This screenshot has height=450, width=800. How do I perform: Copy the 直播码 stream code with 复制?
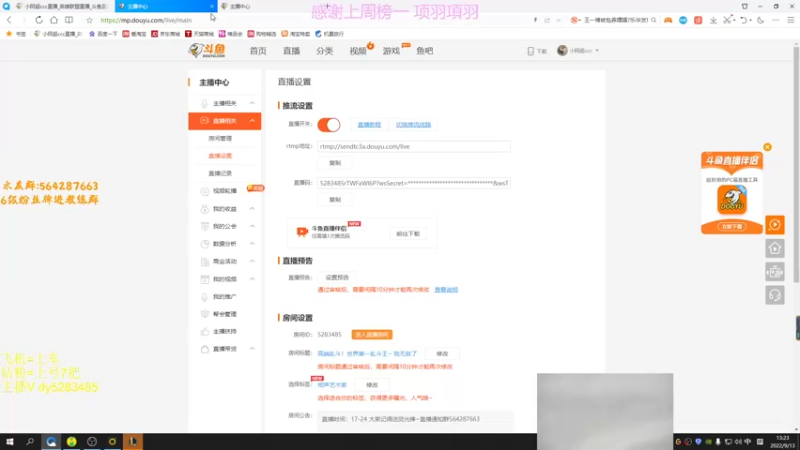point(335,199)
